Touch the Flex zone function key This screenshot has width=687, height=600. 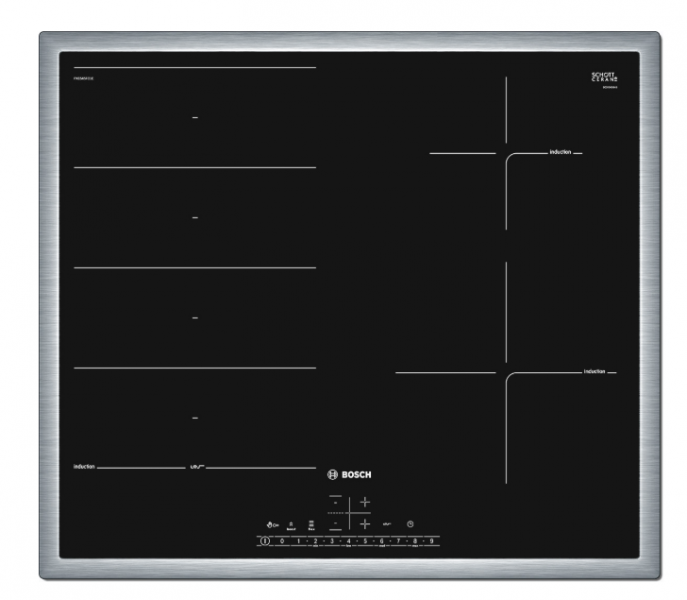[312, 525]
